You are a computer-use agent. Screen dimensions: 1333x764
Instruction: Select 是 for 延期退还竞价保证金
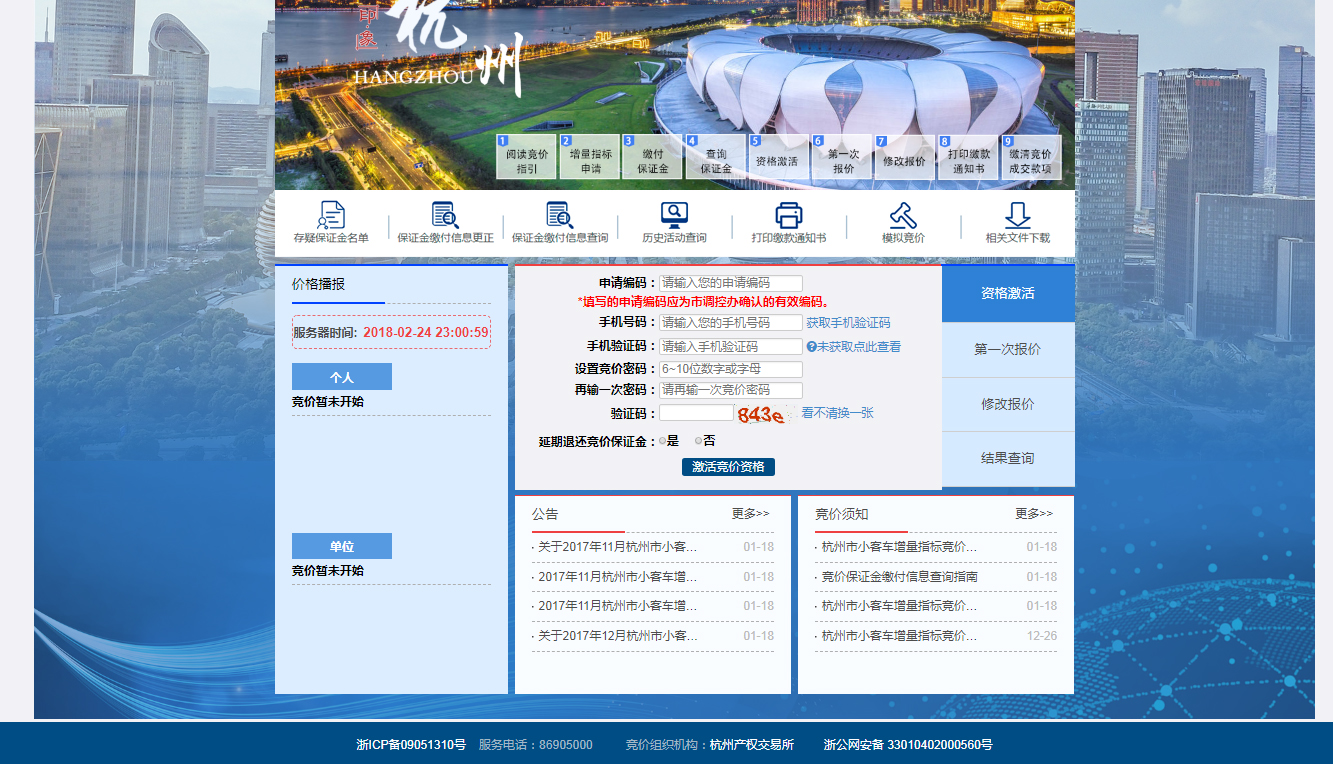pyautogui.click(x=663, y=441)
